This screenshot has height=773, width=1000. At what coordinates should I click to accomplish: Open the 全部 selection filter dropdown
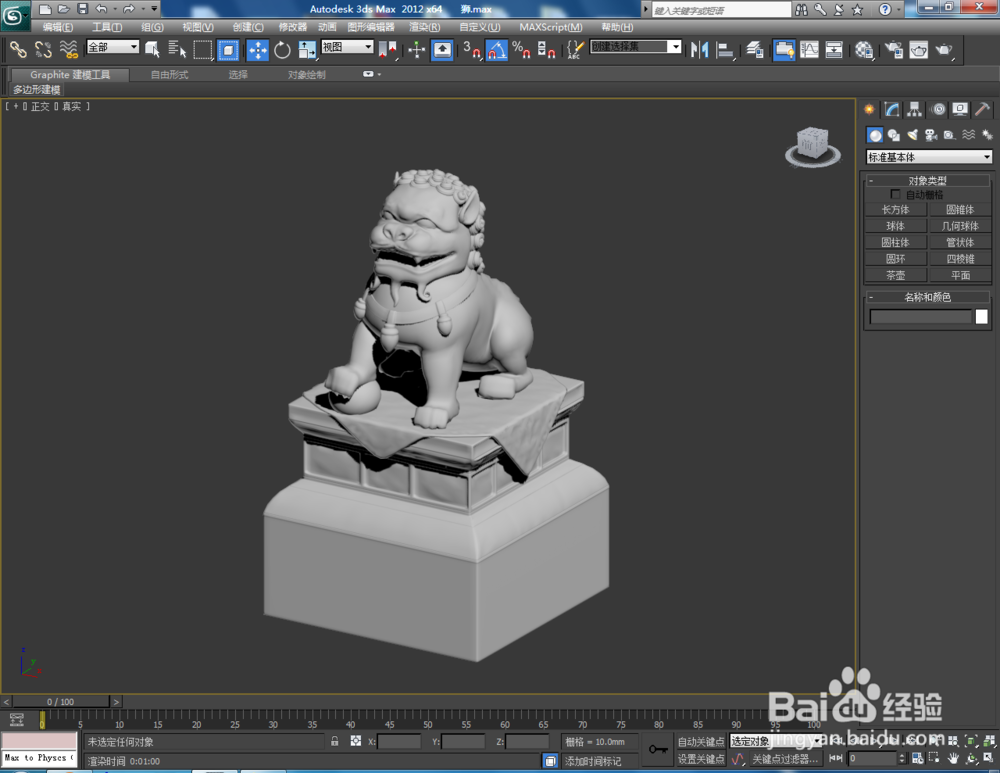113,47
